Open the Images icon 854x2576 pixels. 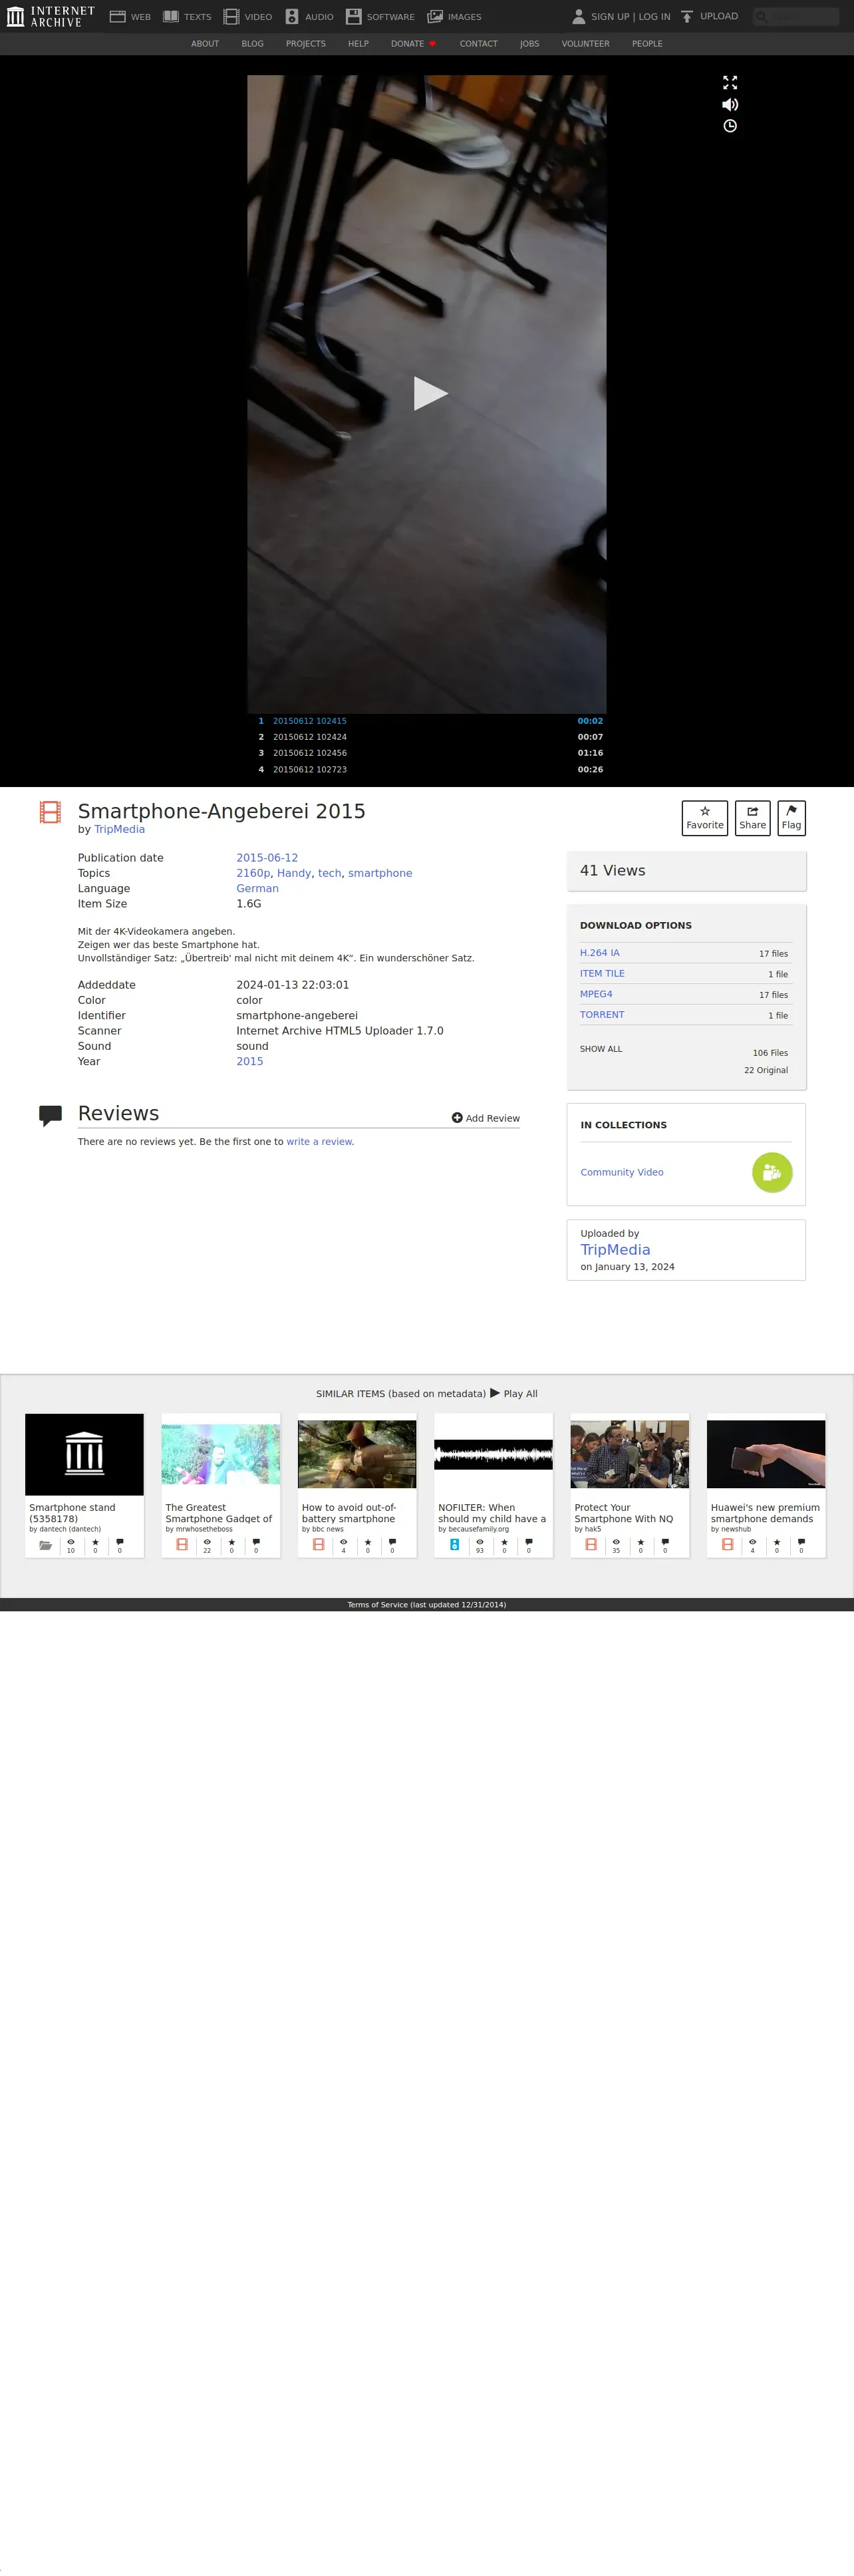(x=435, y=16)
